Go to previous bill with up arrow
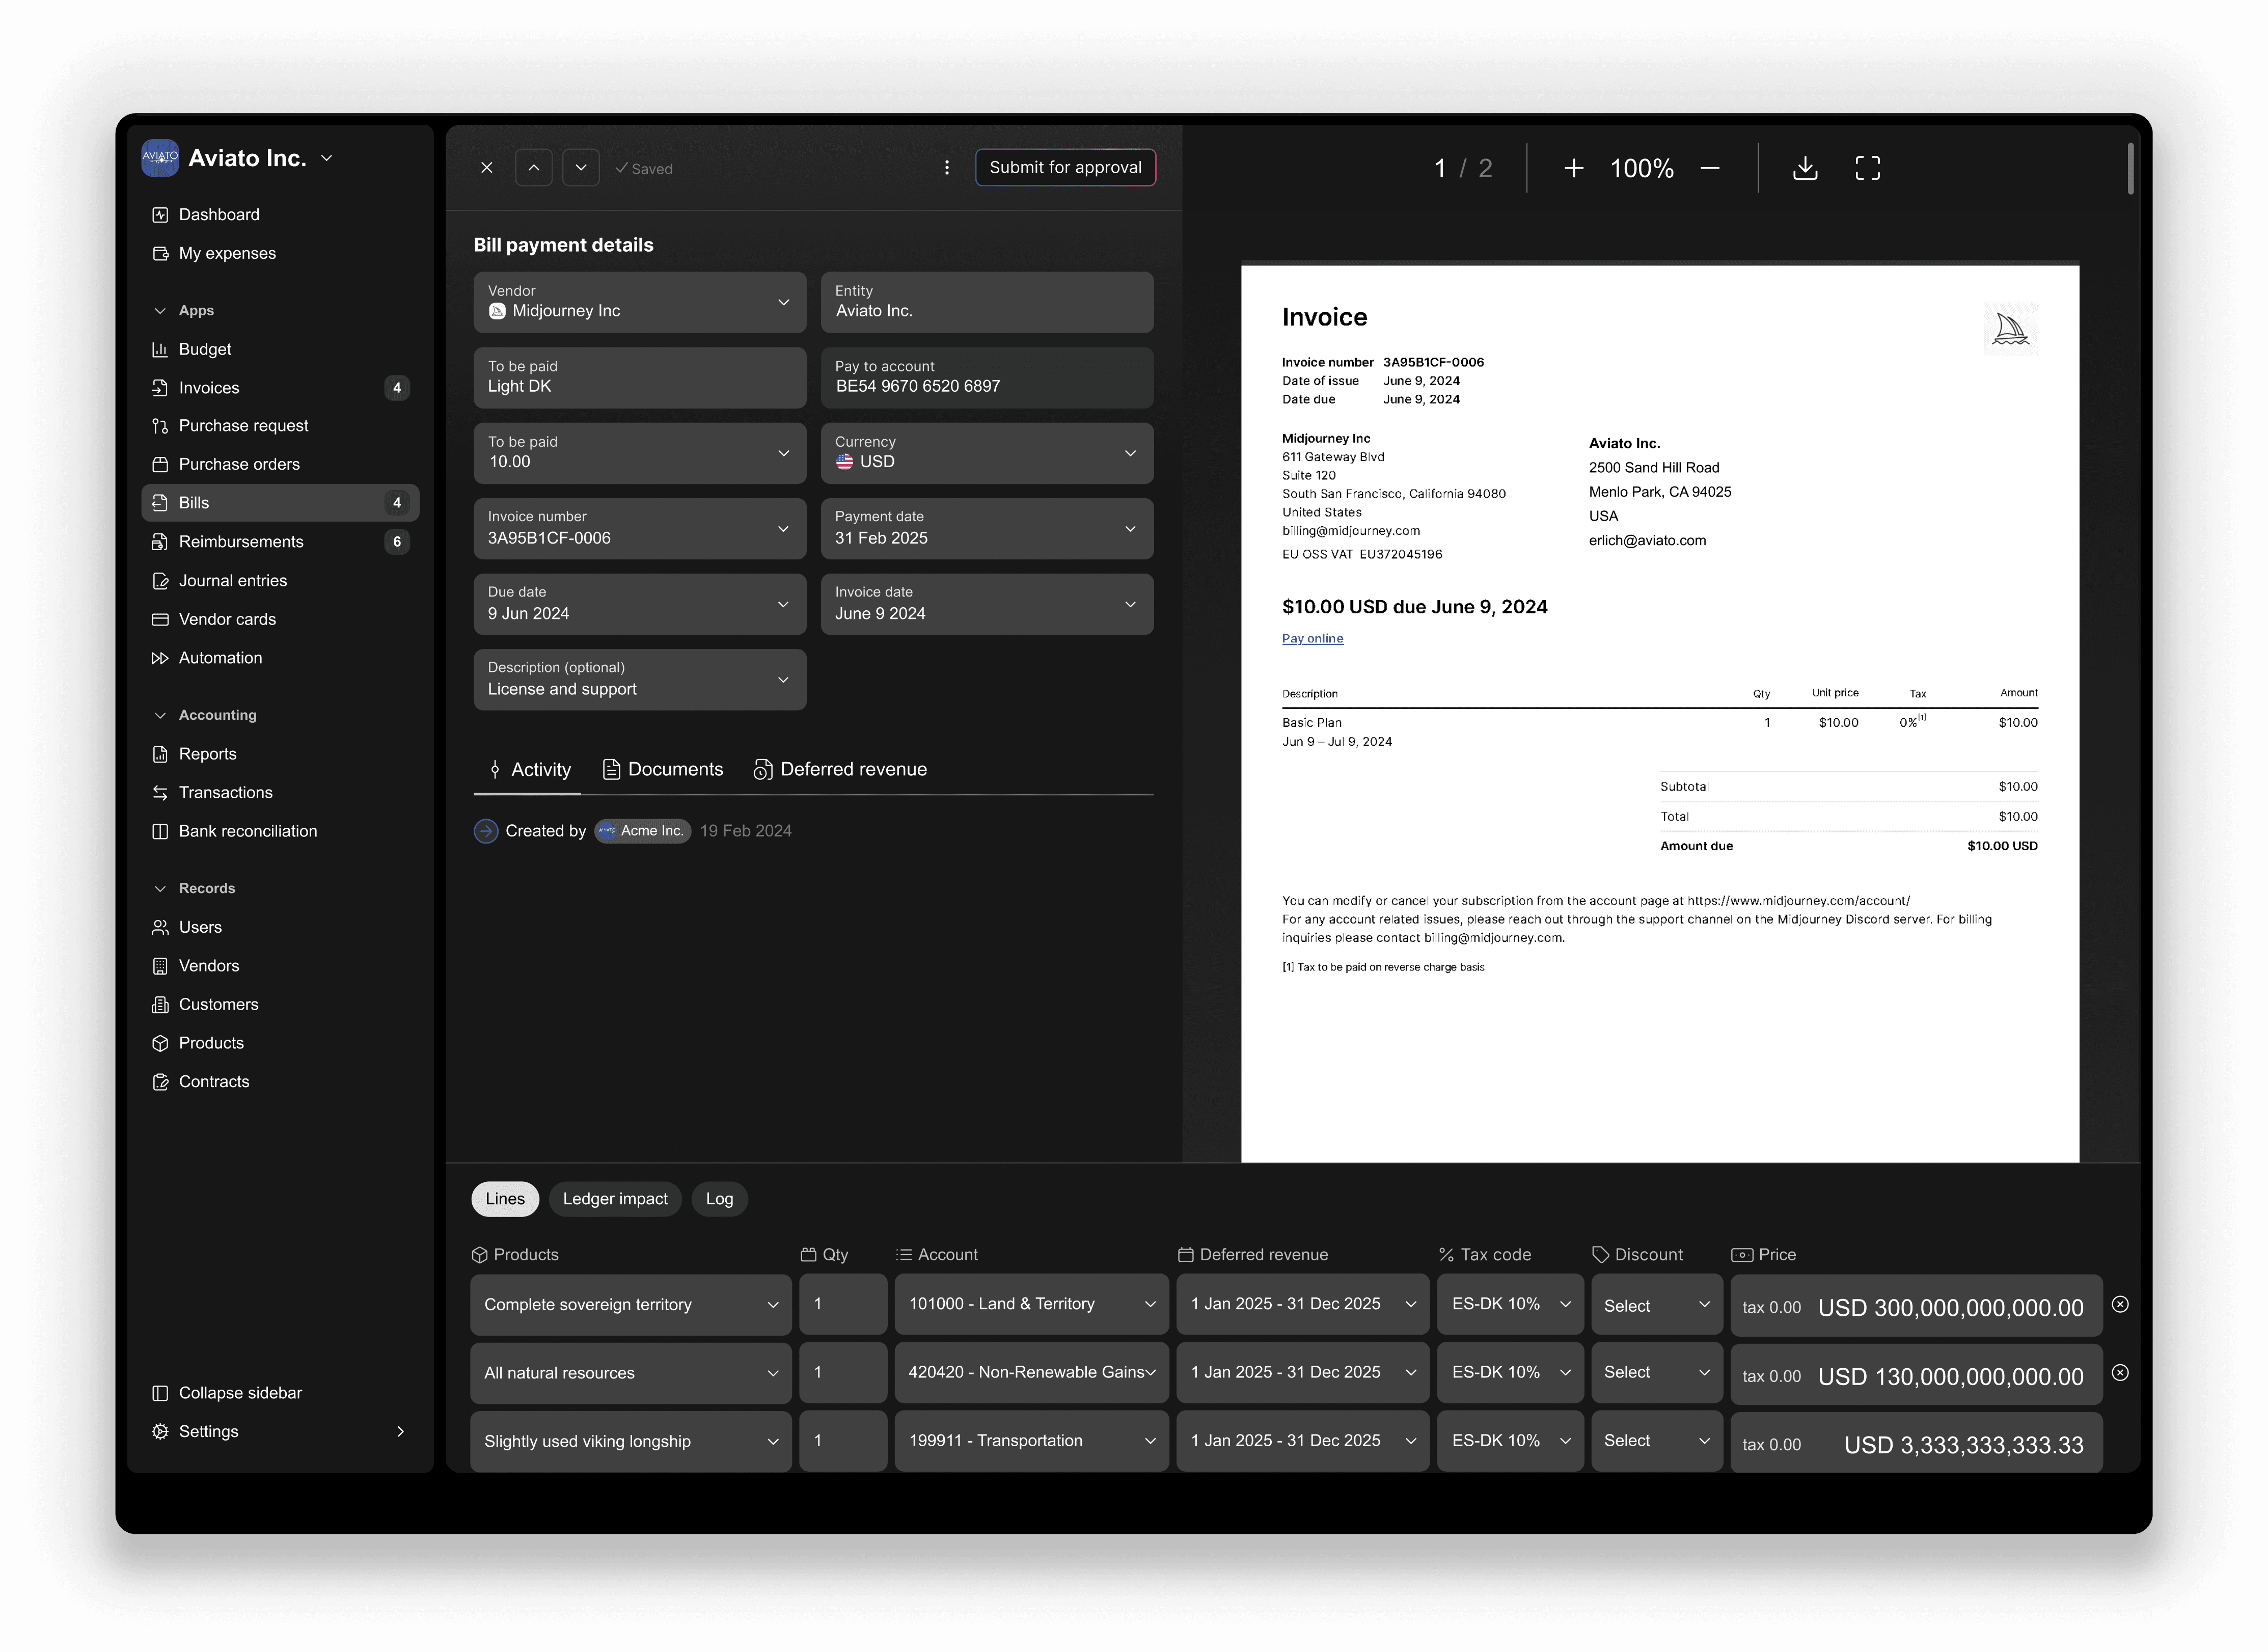Screen dimensions: 2268x1652 click(x=534, y=168)
